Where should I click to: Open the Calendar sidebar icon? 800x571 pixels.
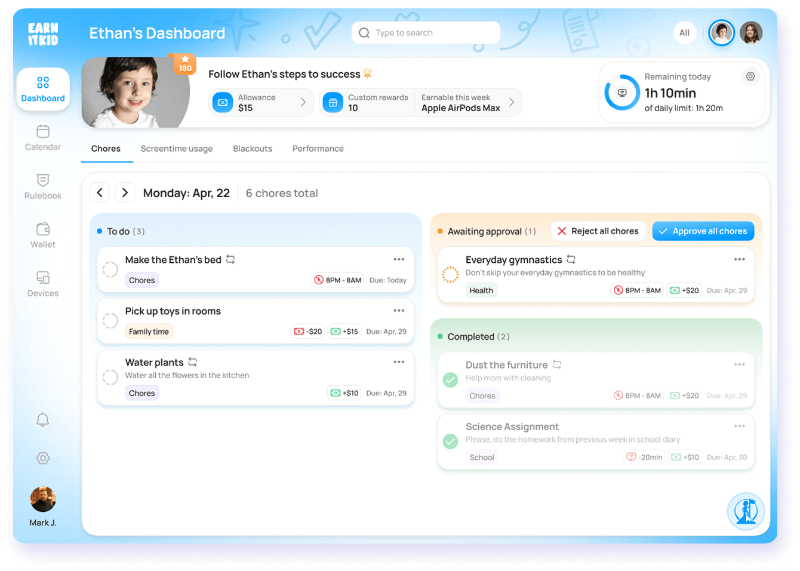pyautogui.click(x=43, y=137)
